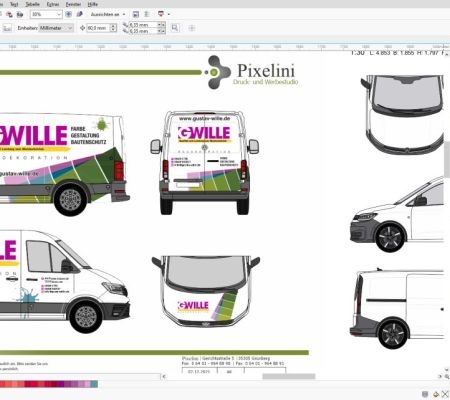Select the Pixelini logo text on canvas

tap(266, 70)
